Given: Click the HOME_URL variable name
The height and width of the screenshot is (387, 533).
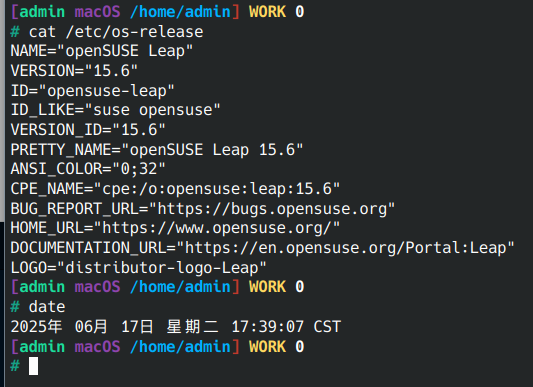Looking at the screenshot, I should coord(47,228).
